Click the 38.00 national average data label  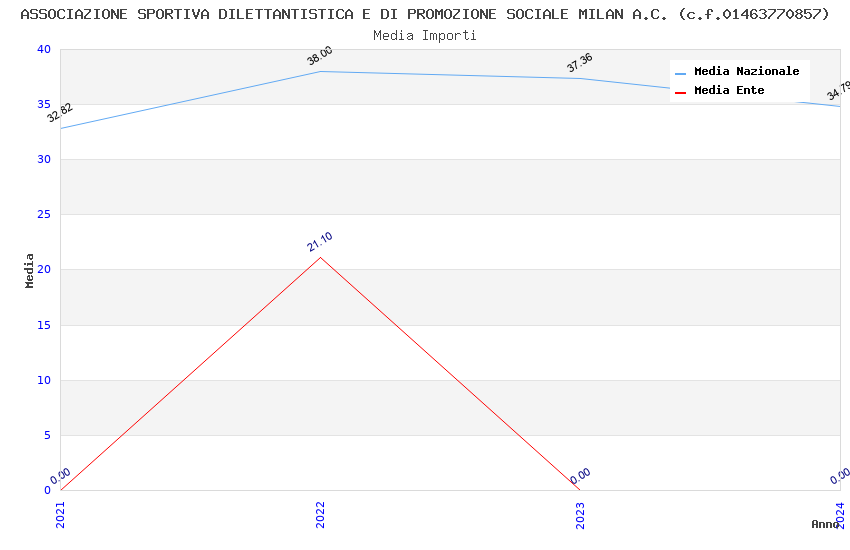(x=319, y=56)
